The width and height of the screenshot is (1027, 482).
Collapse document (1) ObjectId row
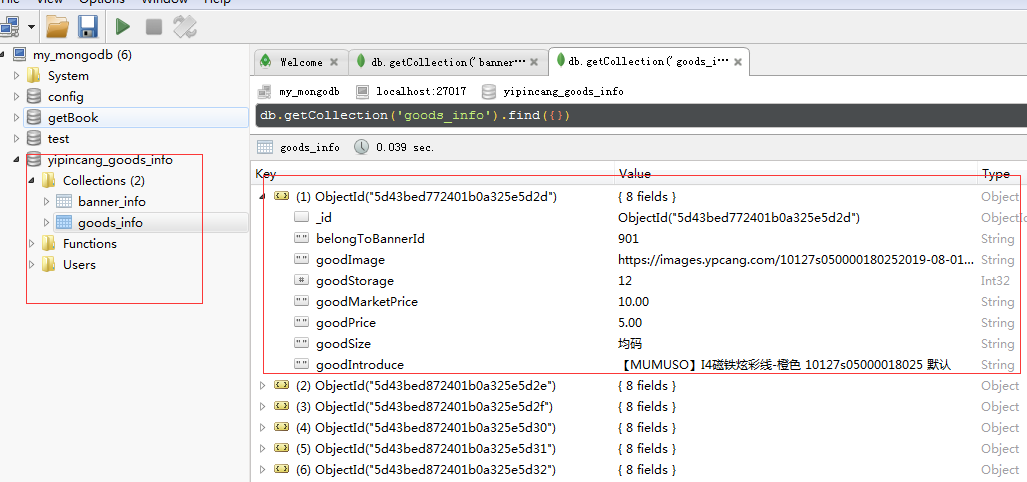pyautogui.click(x=263, y=196)
